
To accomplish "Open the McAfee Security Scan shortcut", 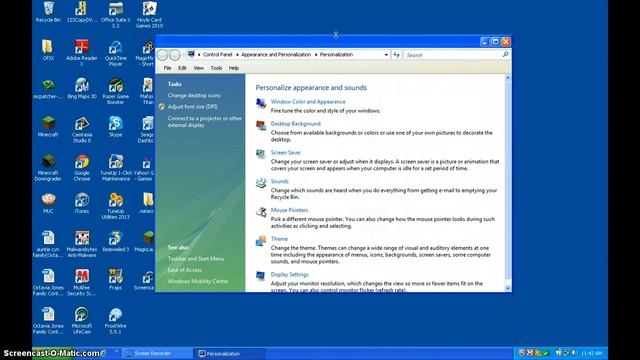I will tap(82, 282).
